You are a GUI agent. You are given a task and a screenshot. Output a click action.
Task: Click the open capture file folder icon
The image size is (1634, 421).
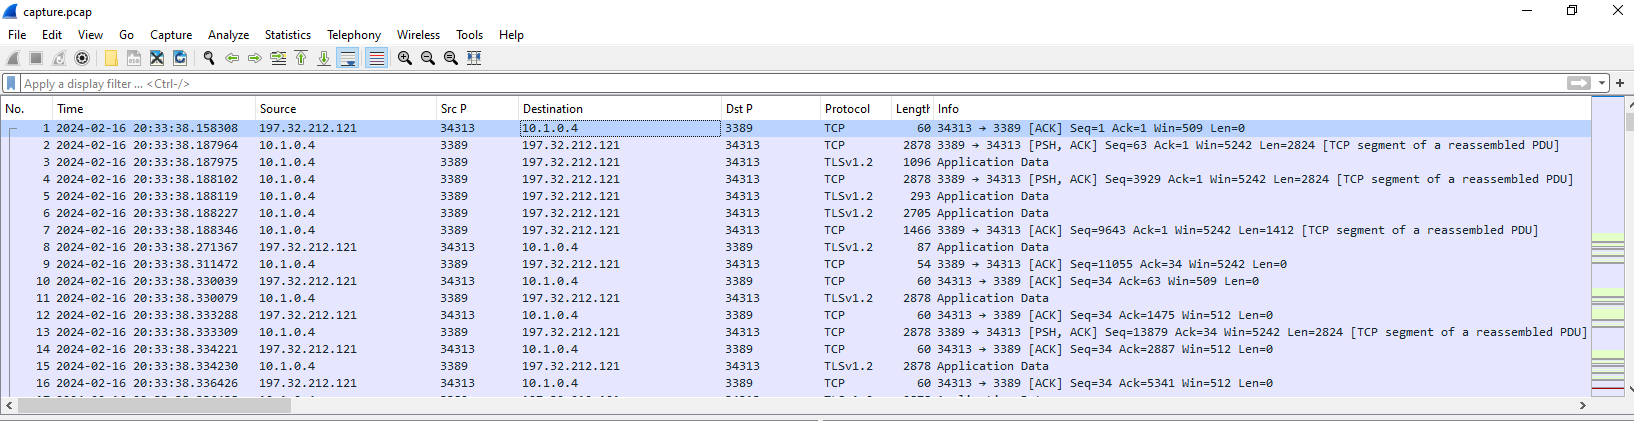(111, 58)
